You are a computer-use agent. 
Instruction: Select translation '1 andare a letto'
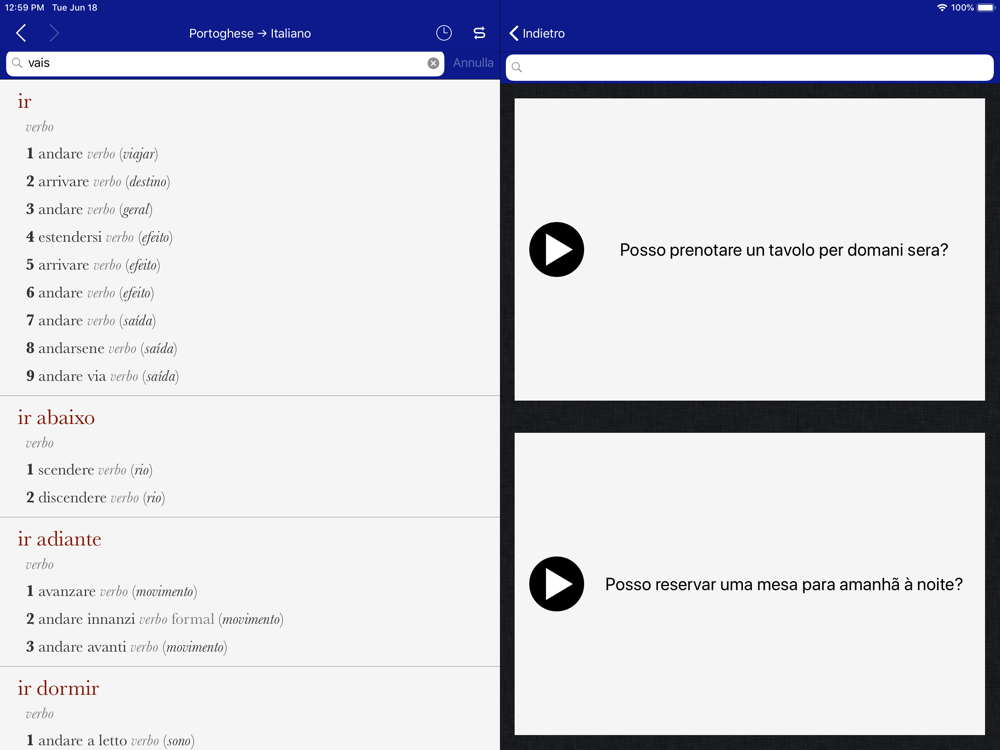pos(77,740)
